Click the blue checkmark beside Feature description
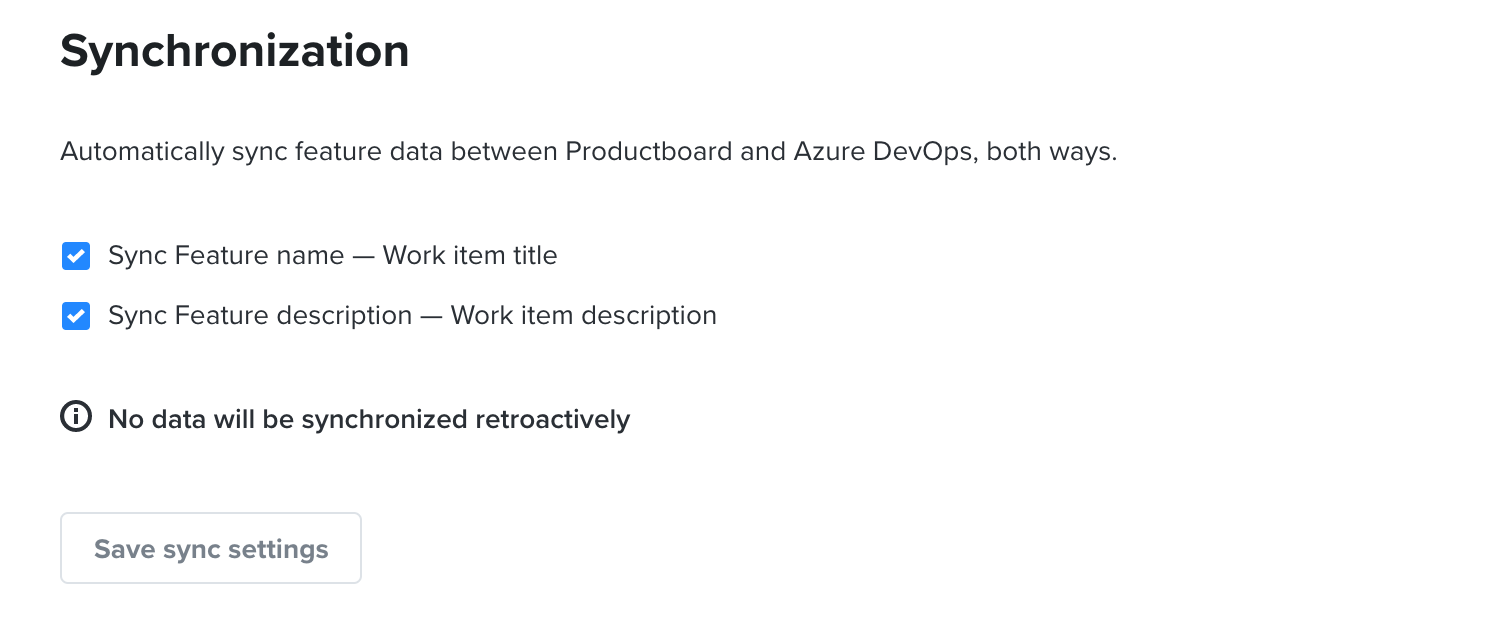Screen dimensions: 1510x632 (76, 316)
